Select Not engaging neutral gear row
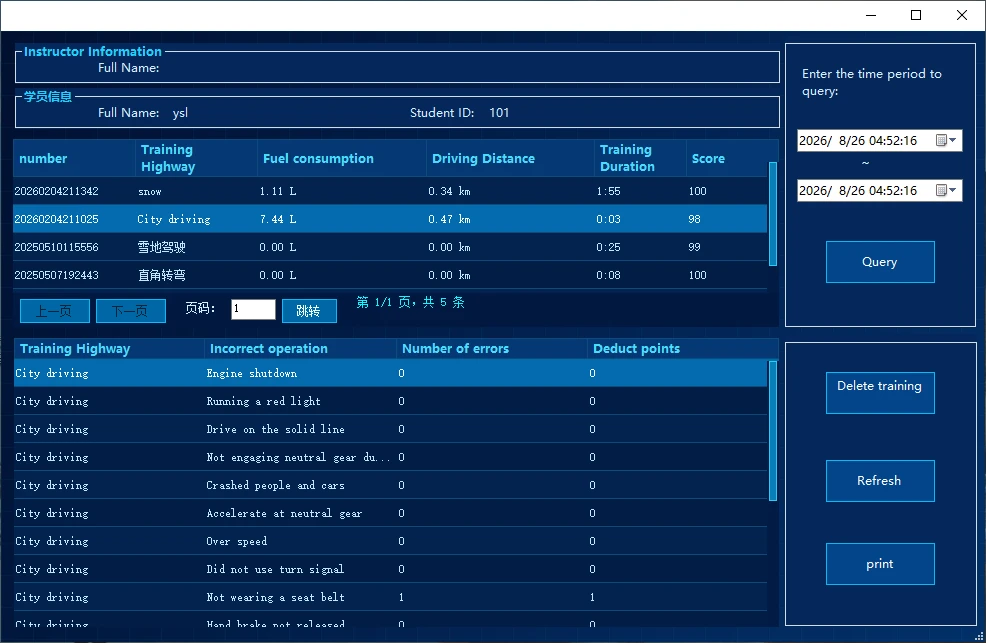 tap(390, 457)
